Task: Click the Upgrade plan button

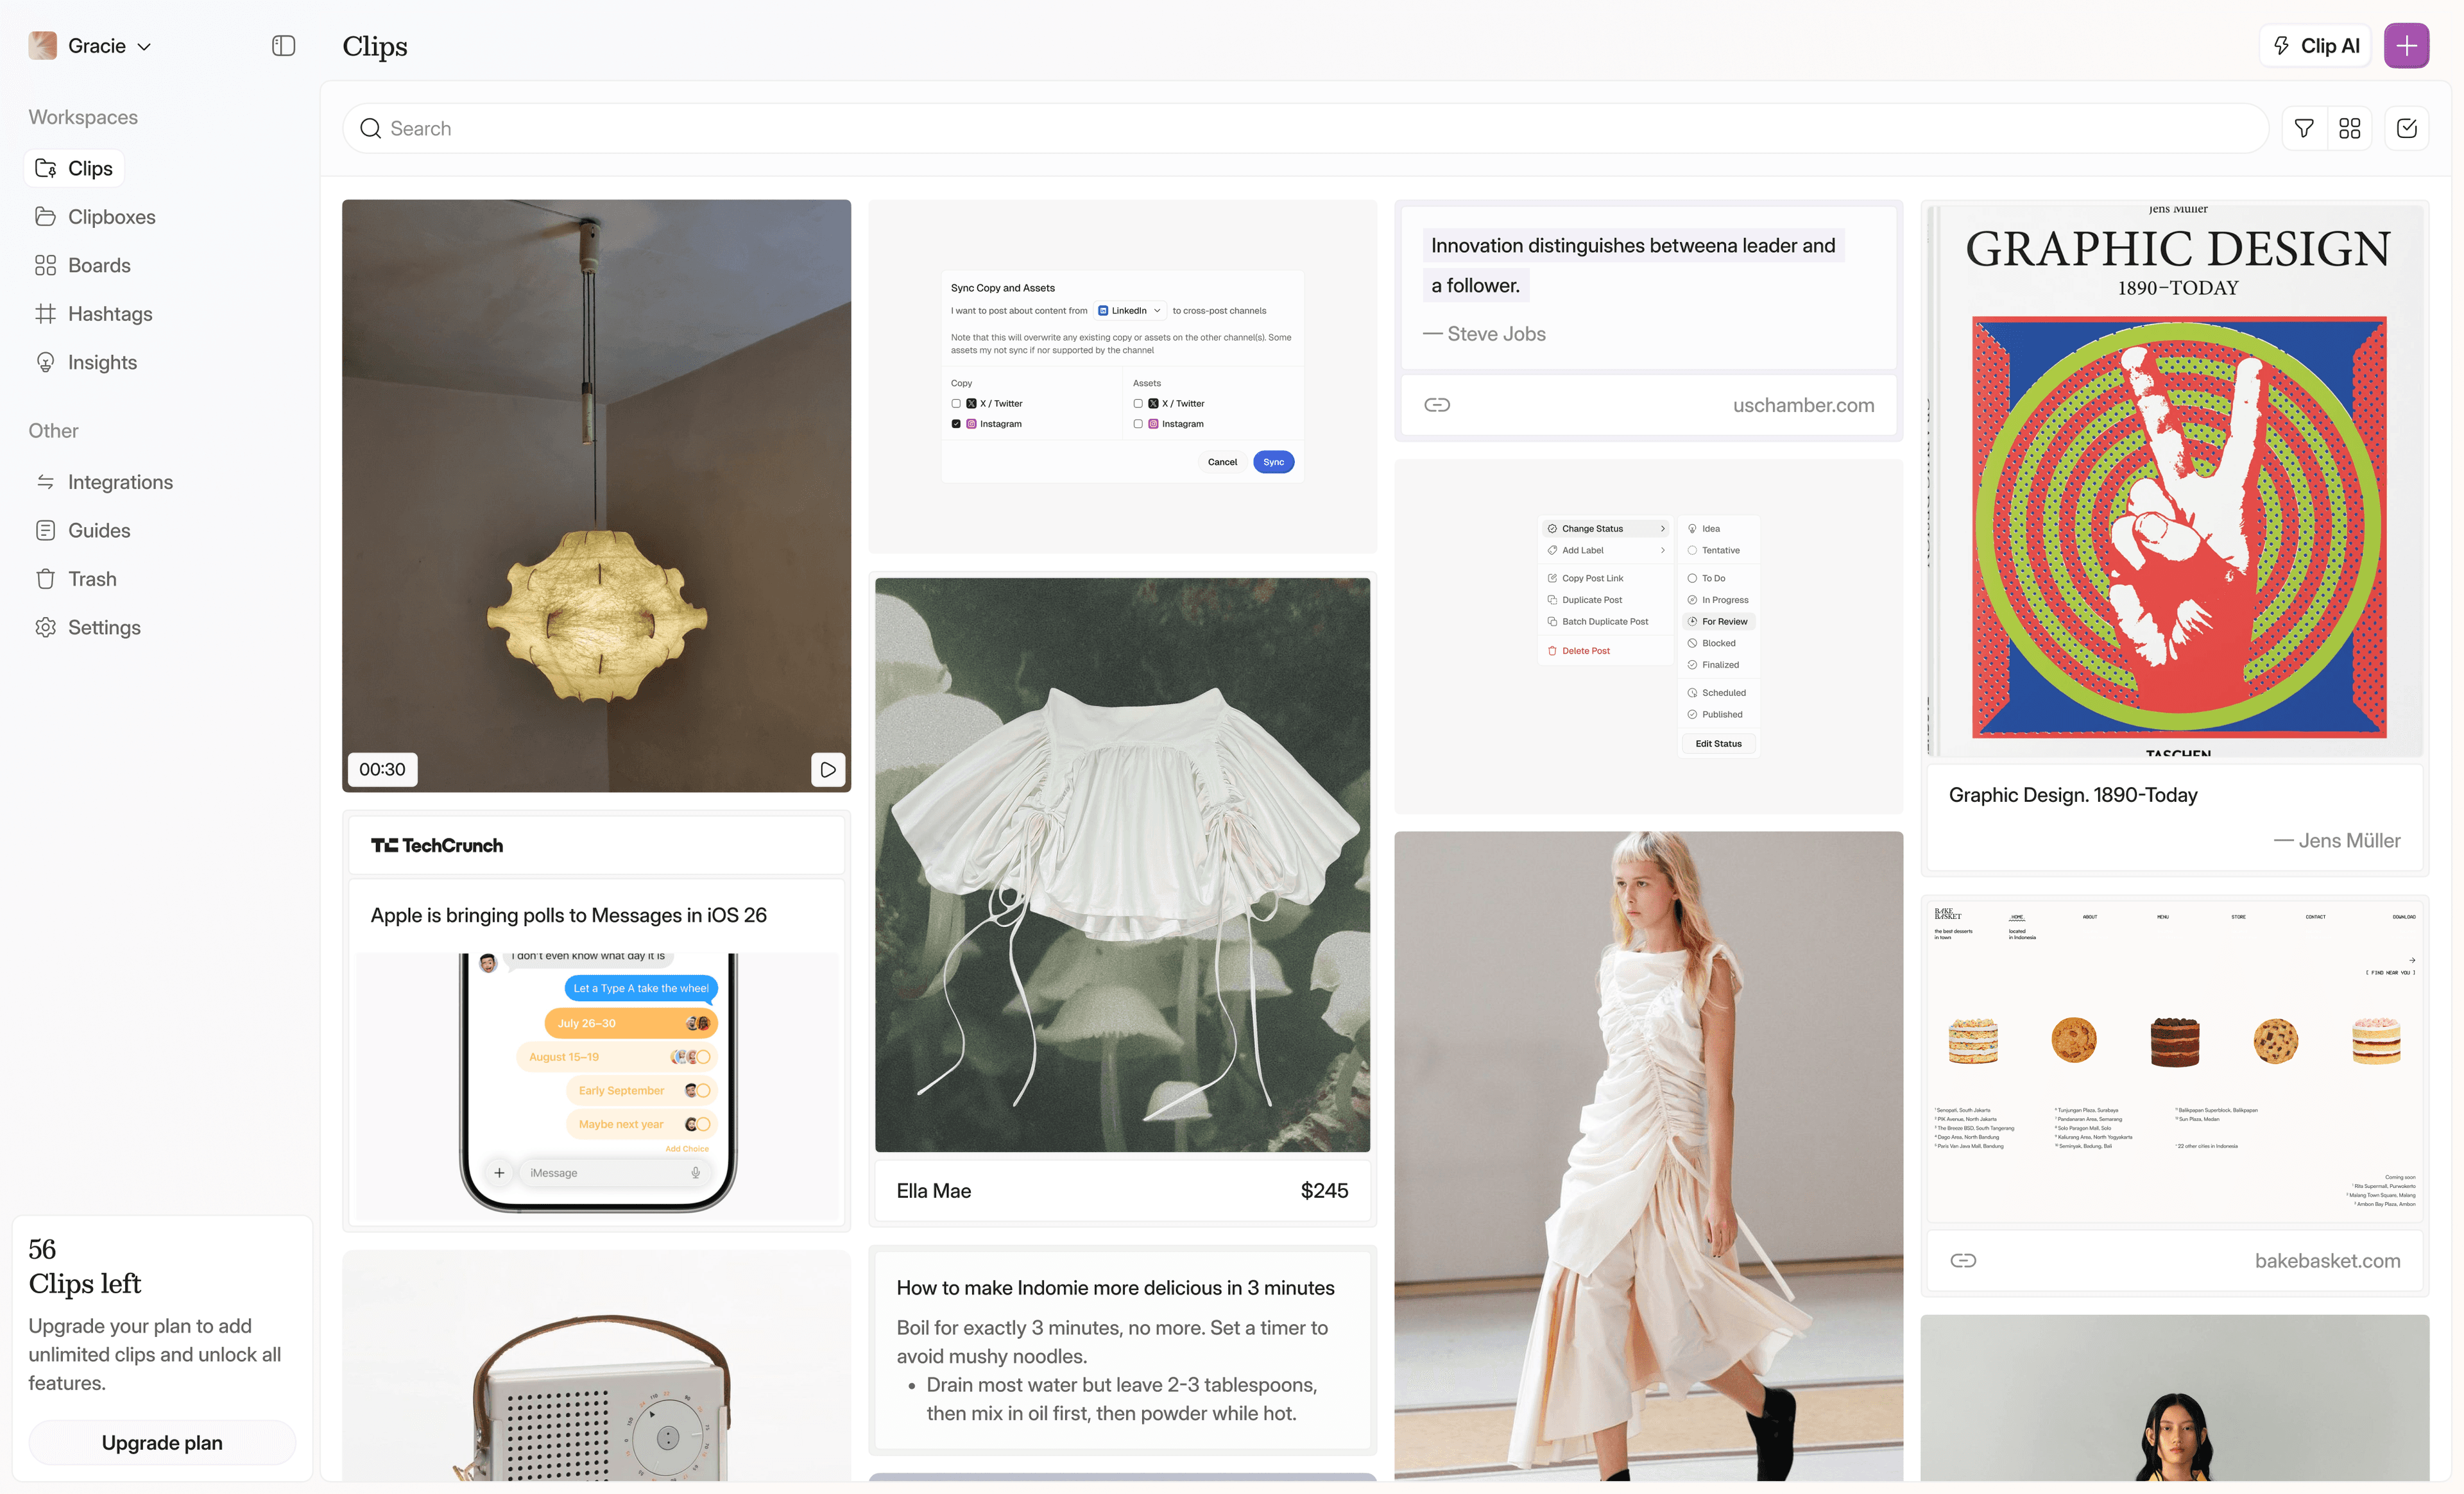Action: tap(162, 1442)
